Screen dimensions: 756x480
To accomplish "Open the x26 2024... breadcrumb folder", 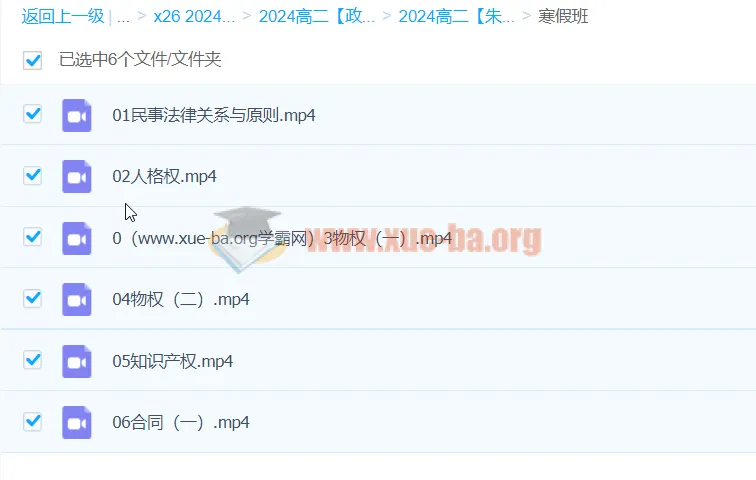I will (x=194, y=16).
